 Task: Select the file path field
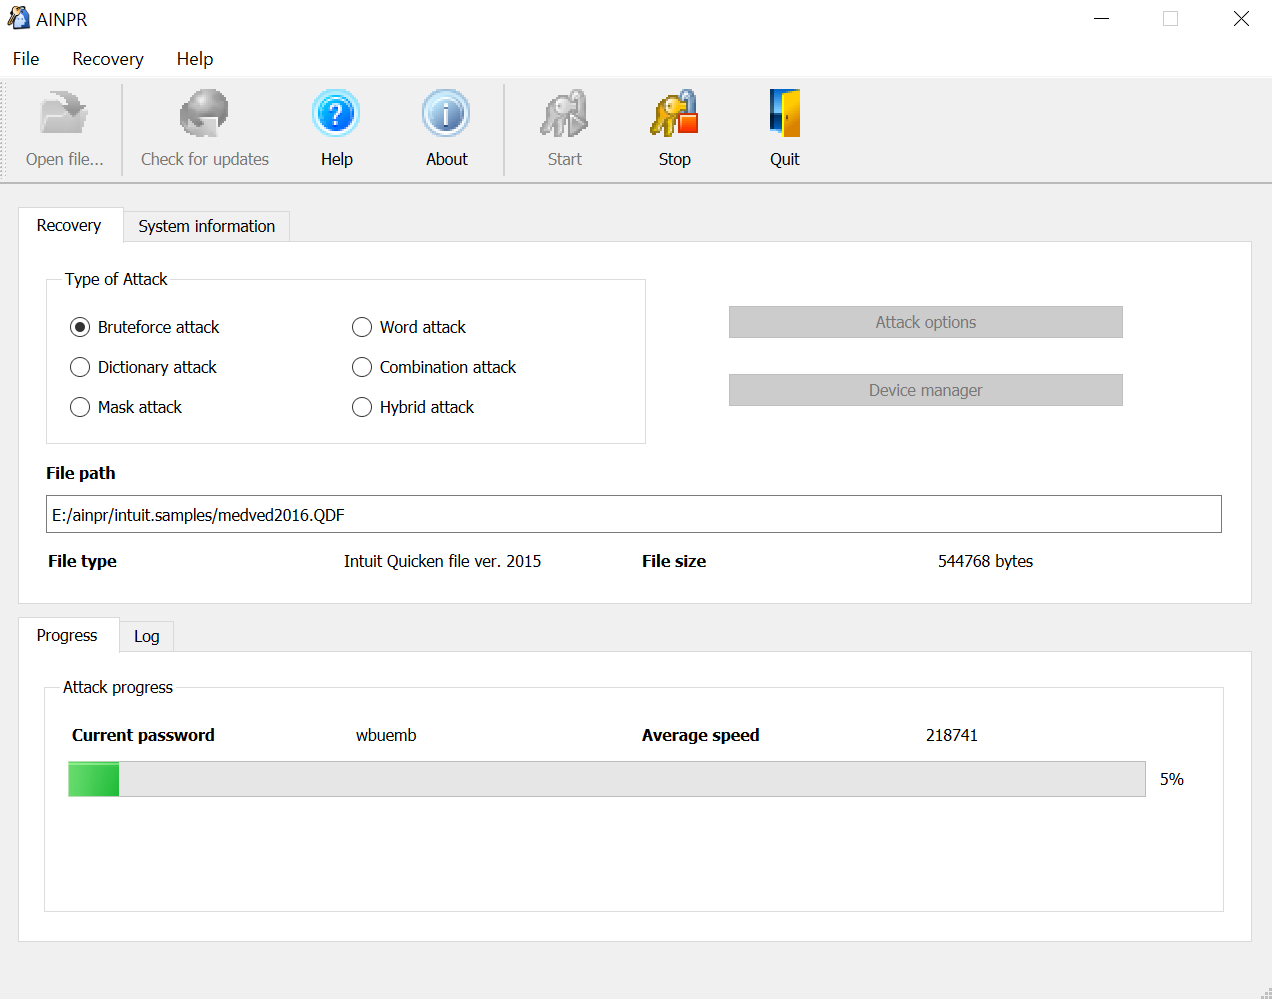pos(633,514)
